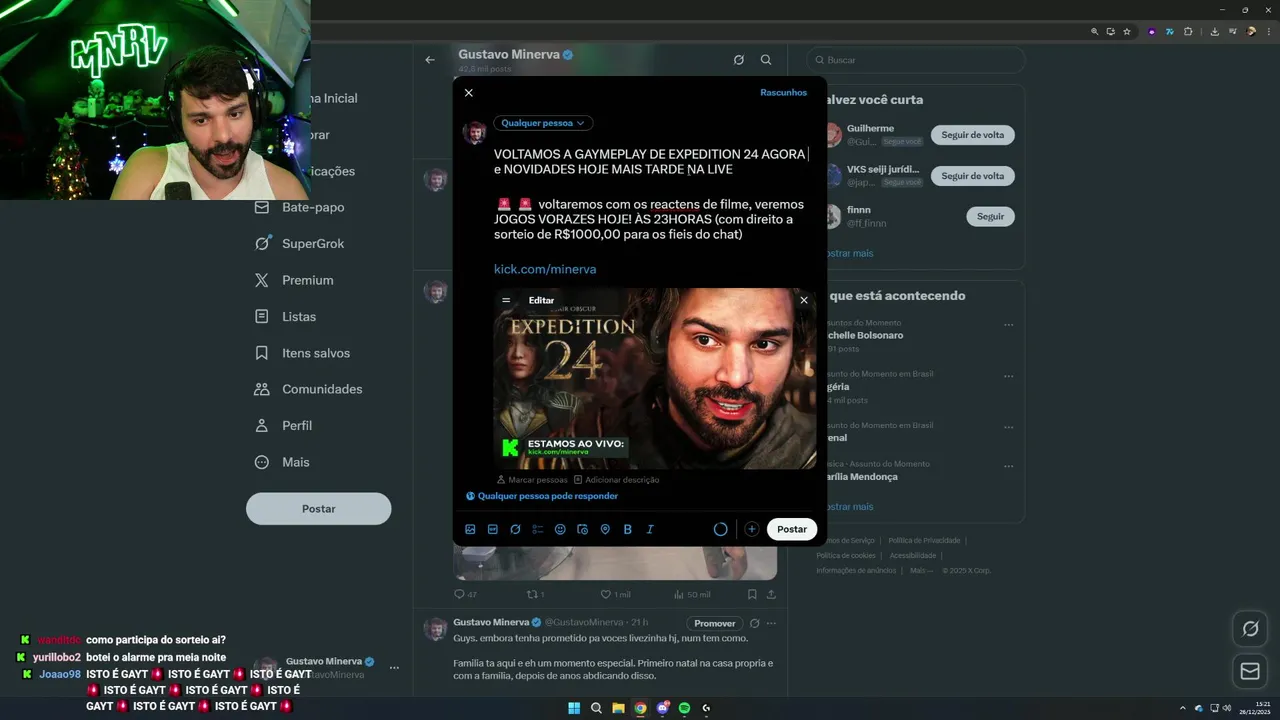Search the profile with magnifier icon
1280x720 pixels.
pyautogui.click(x=766, y=60)
